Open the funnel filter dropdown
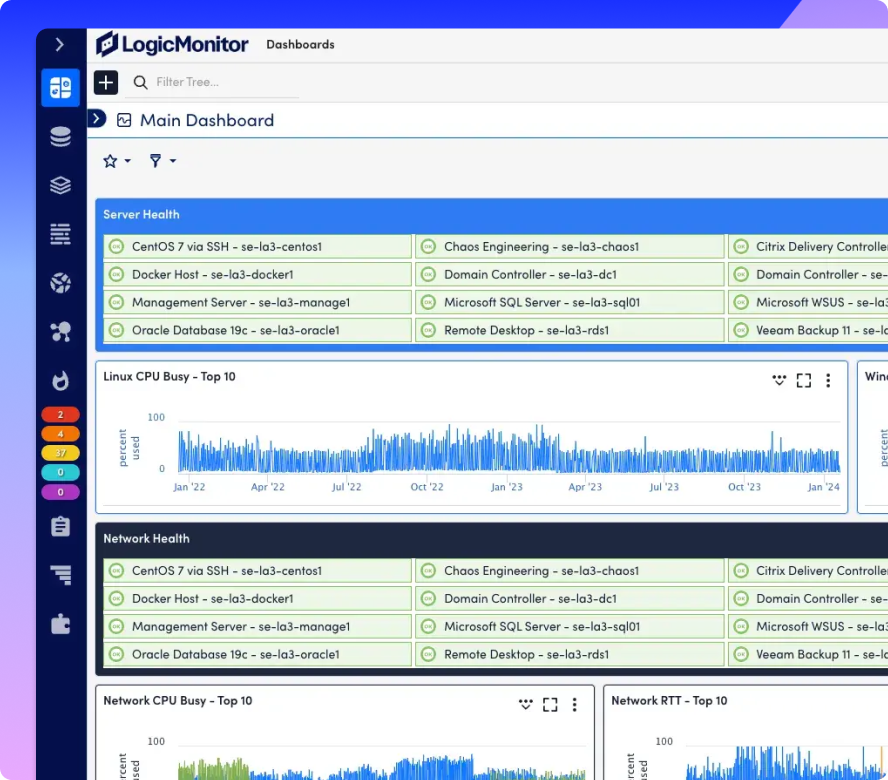The width and height of the screenshot is (888, 780). pyautogui.click(x=163, y=161)
